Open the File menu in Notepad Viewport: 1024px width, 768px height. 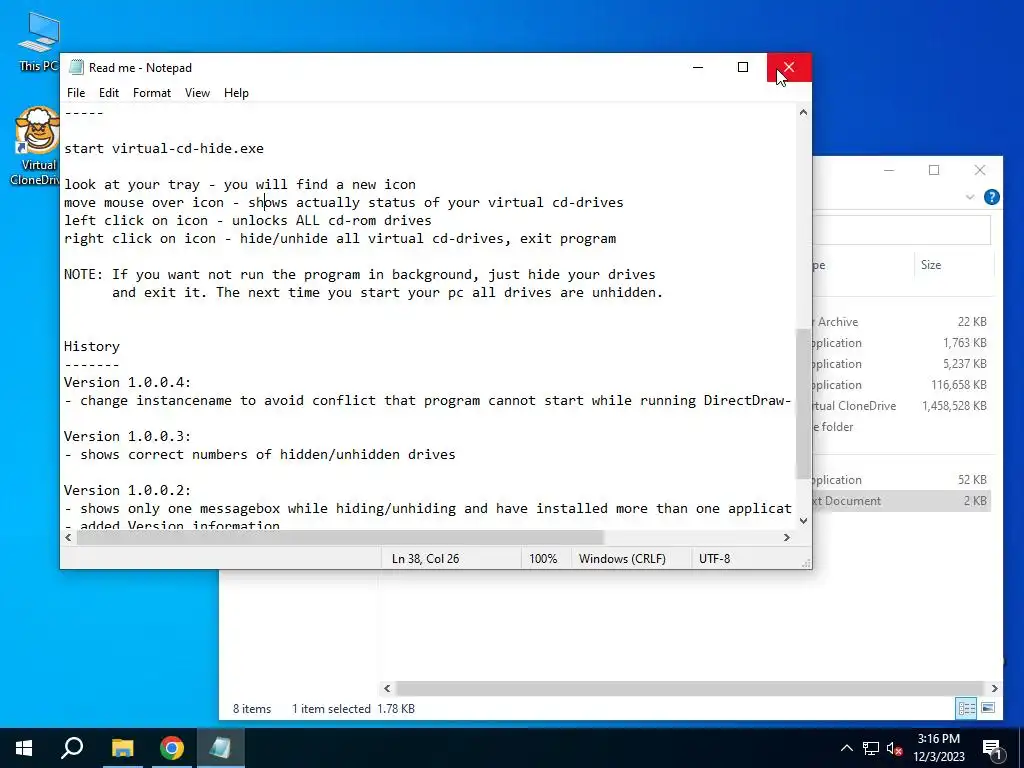coord(76,93)
